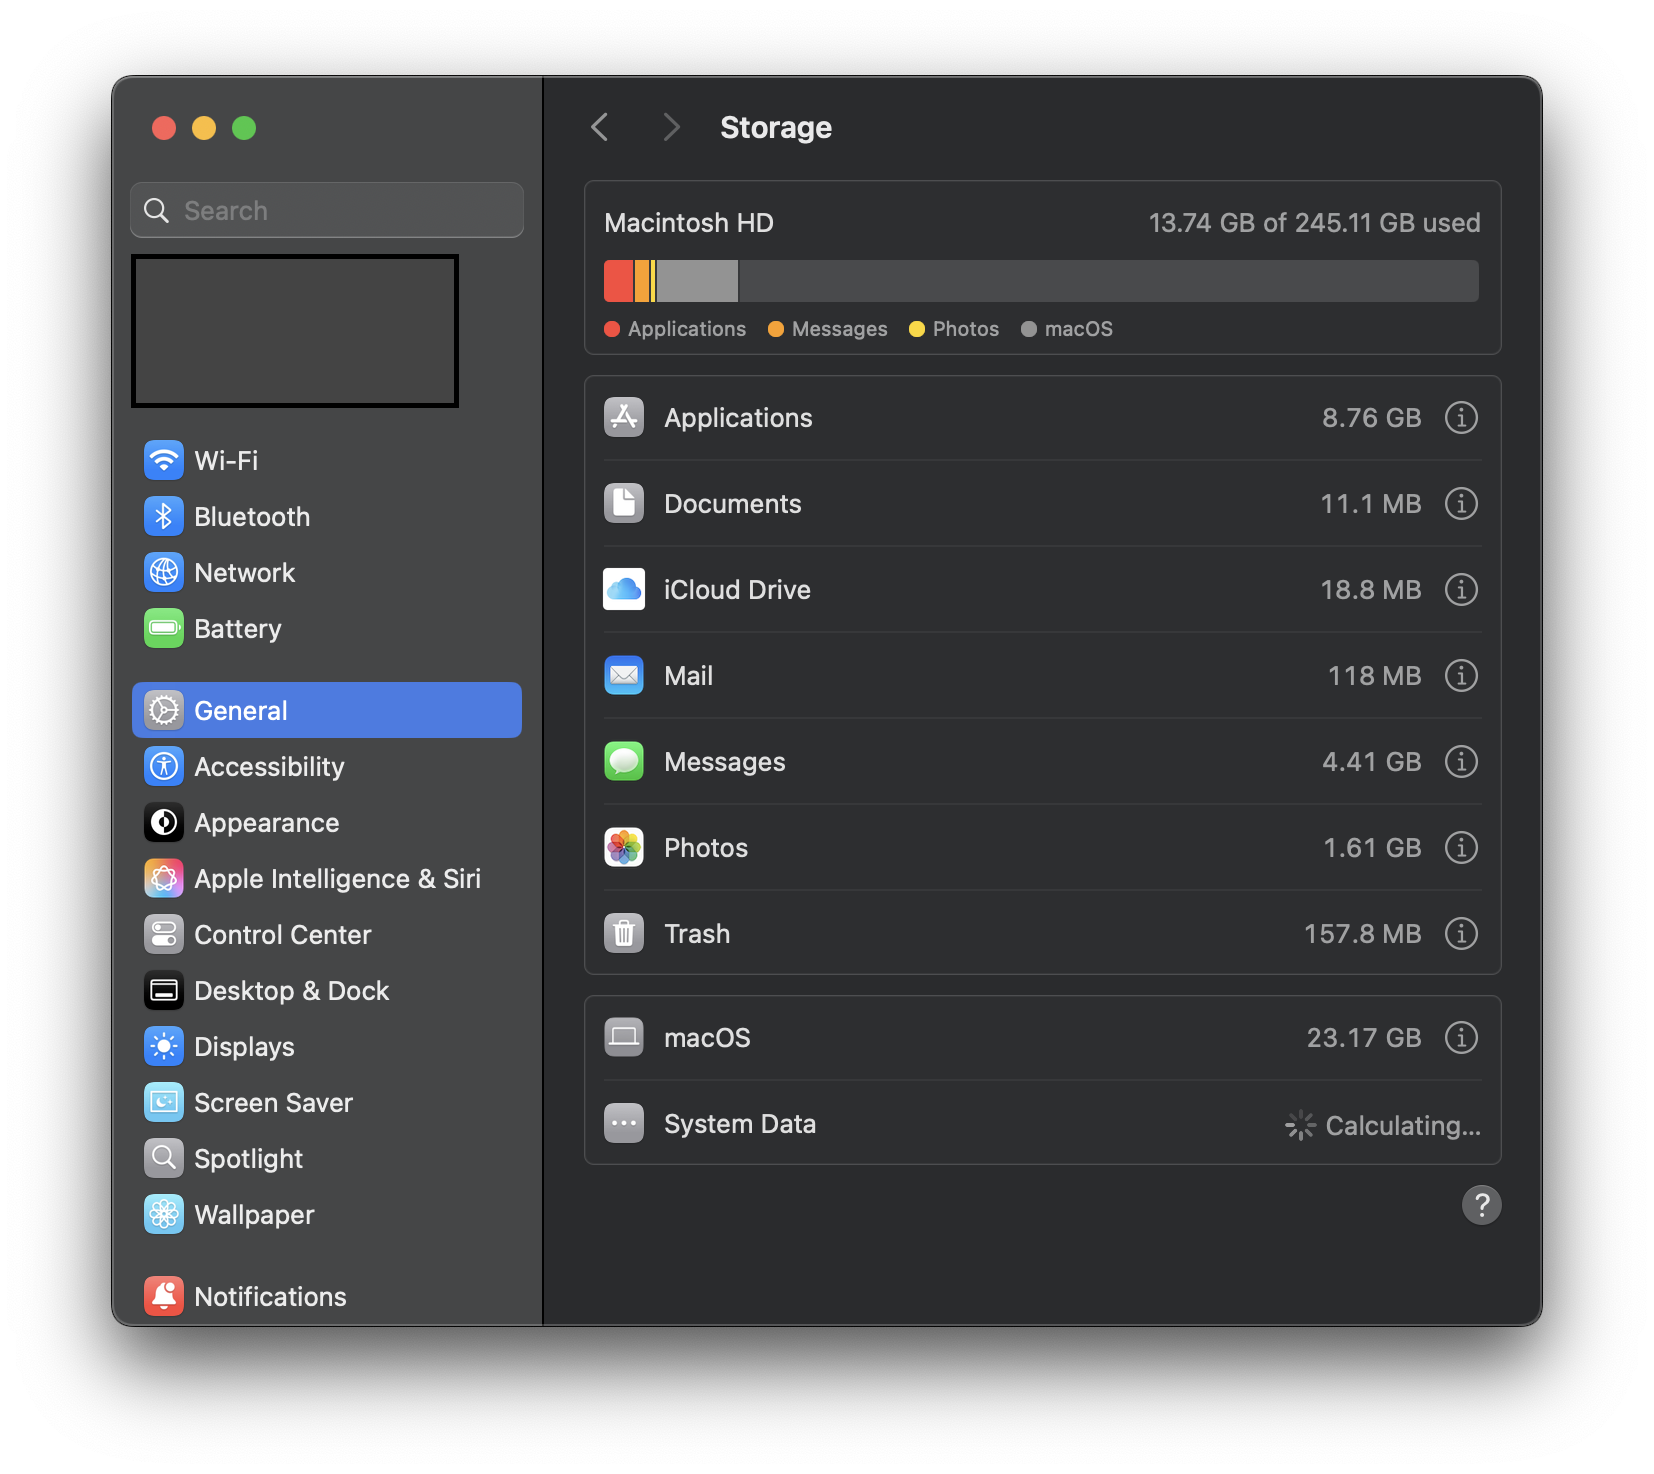
Task: Click the red Notifications bell icon
Action: 164,1296
